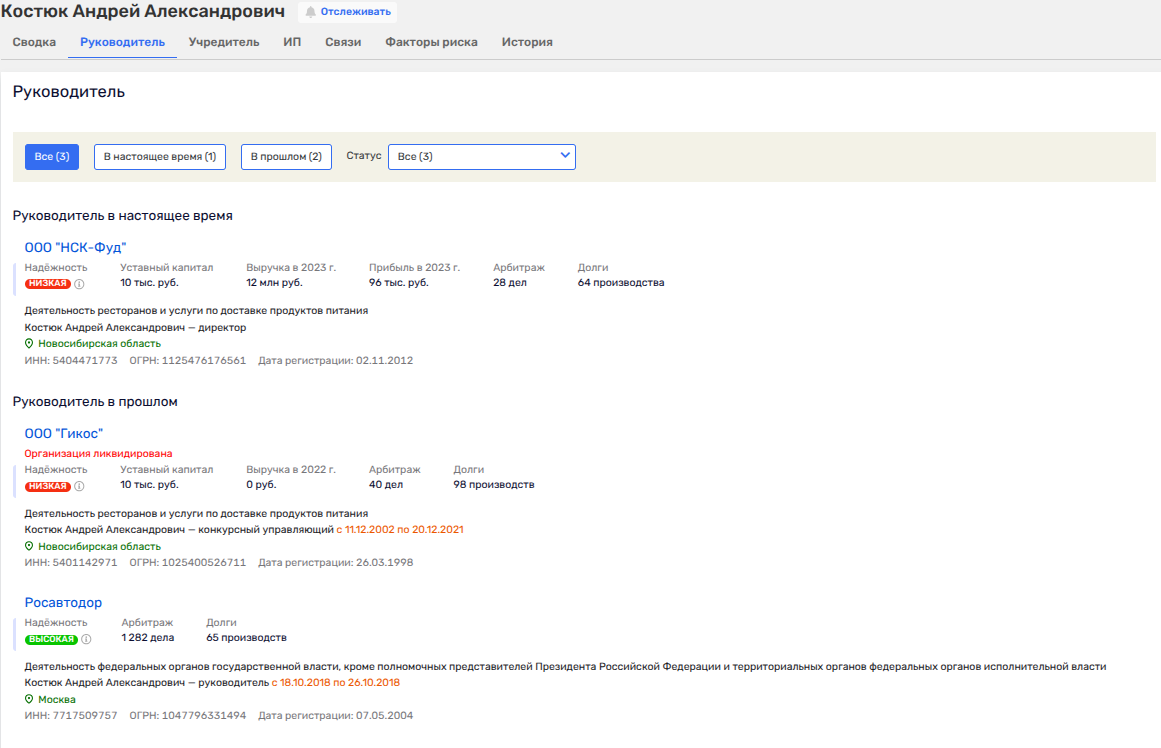Open the История tab
Screen dimensions: 1161x748
tap(527, 42)
